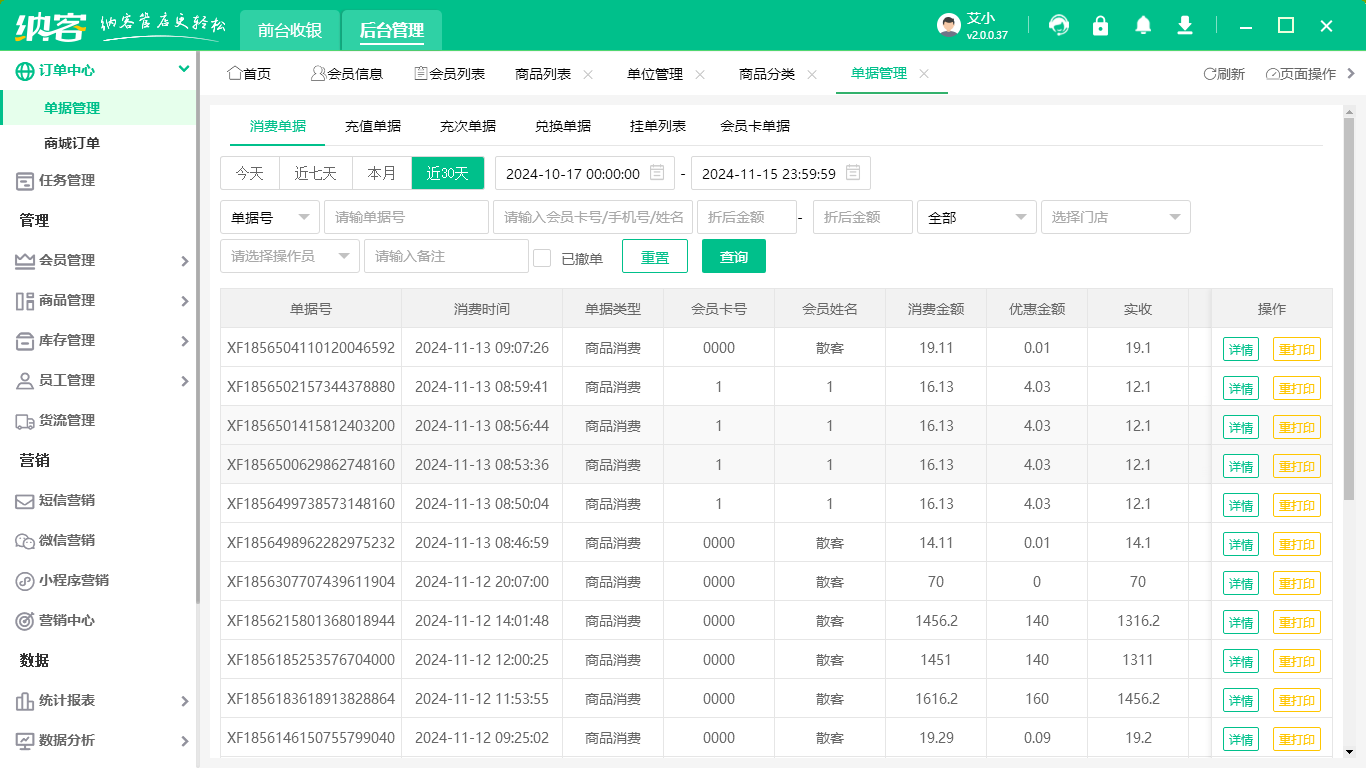Switch to the 充值单据 tab
Screen dimensions: 1366x768
point(373,126)
